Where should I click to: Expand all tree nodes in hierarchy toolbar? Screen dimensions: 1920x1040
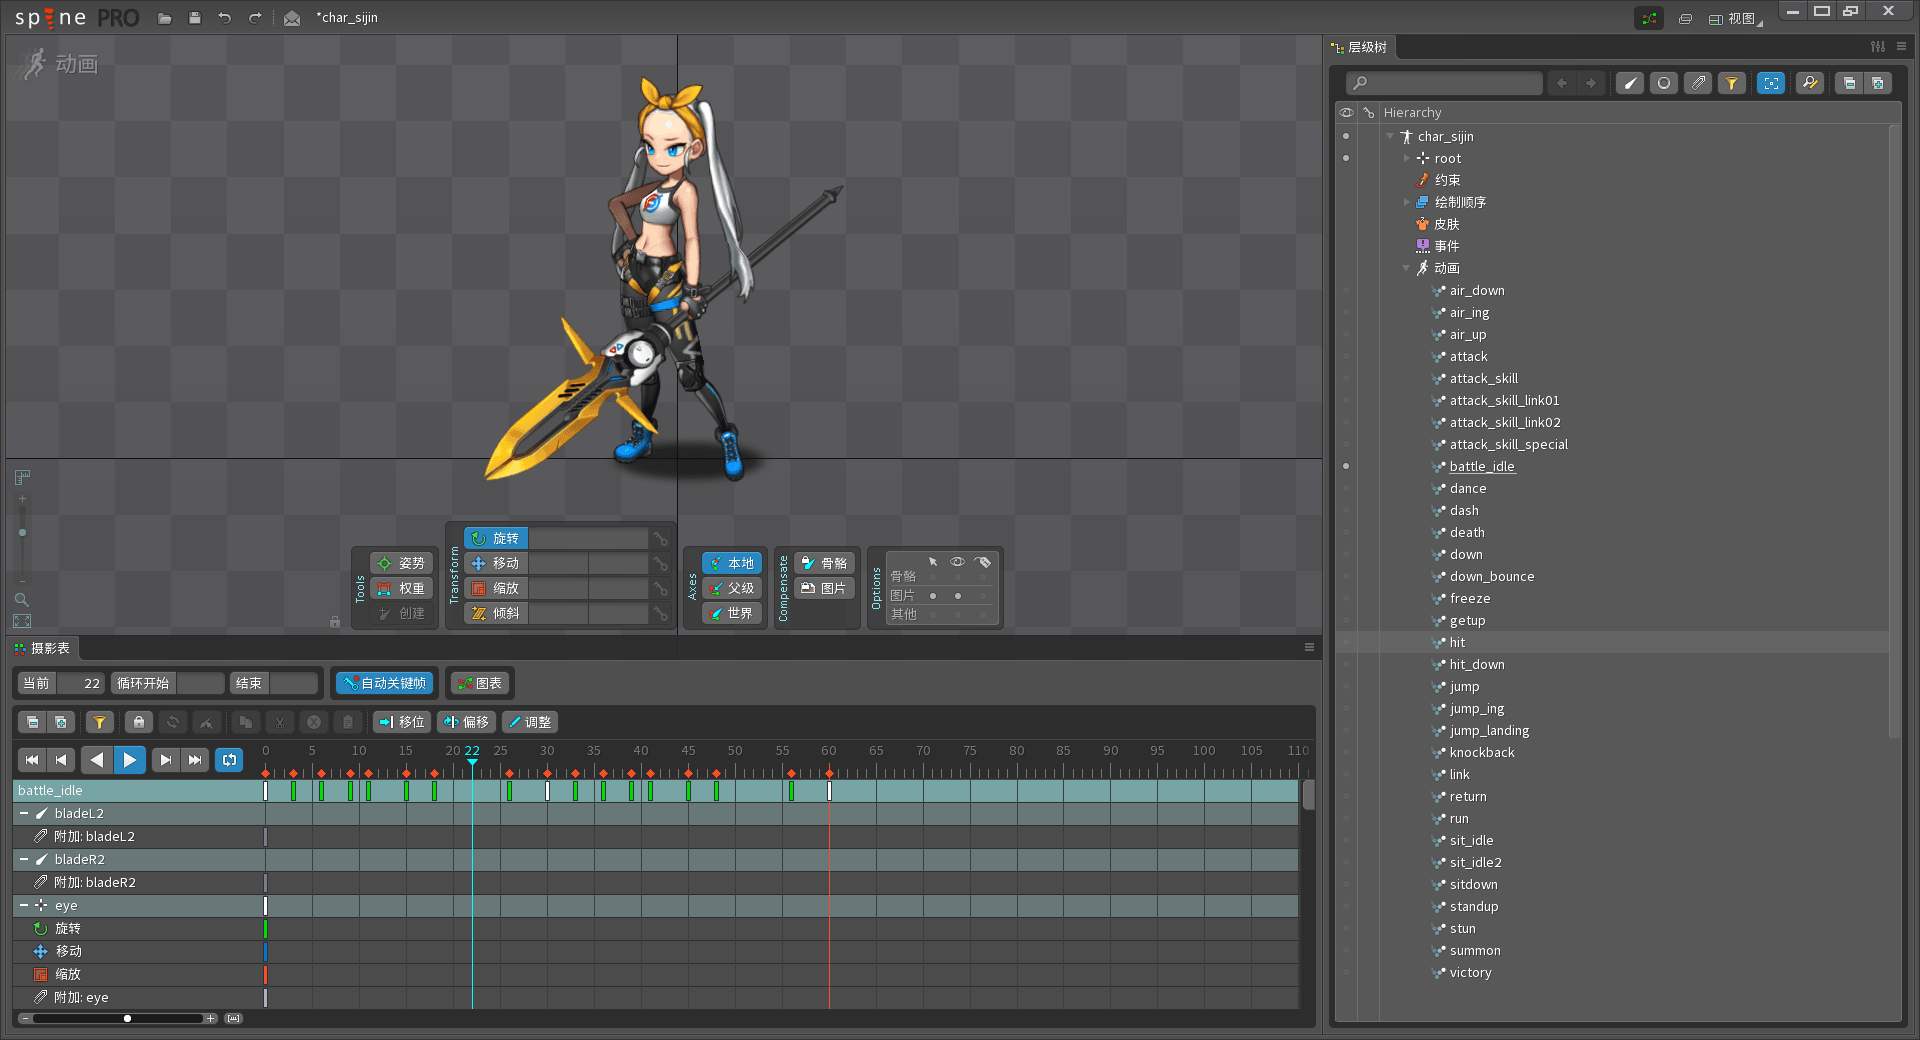[x=1877, y=83]
